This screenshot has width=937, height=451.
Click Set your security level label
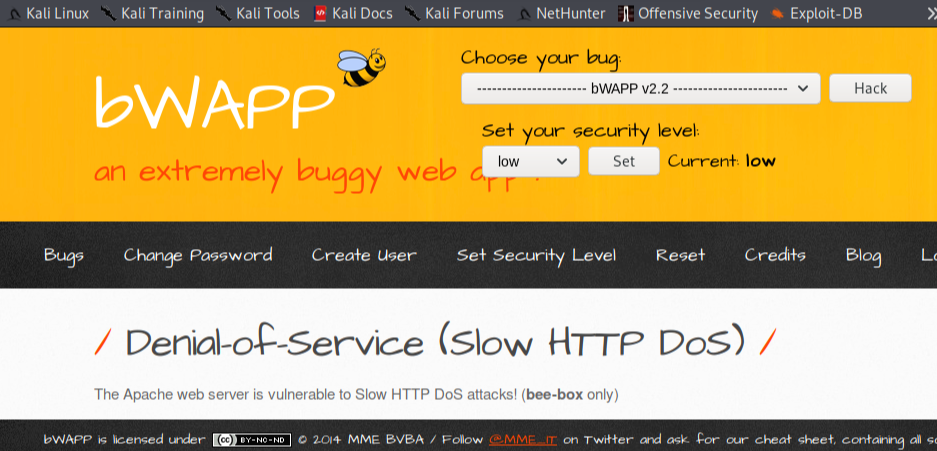pyautogui.click(x=590, y=131)
